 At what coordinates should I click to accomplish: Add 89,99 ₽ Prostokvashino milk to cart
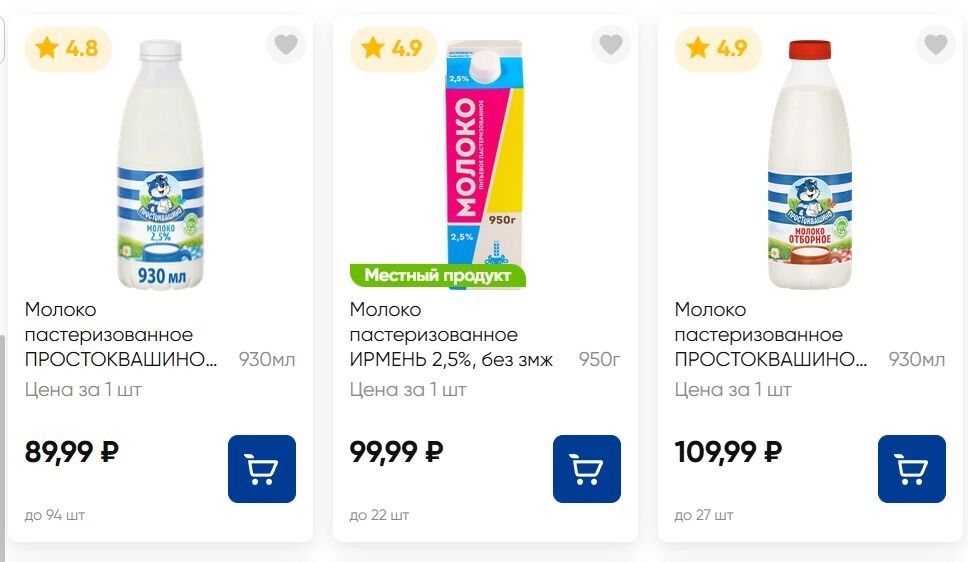click(262, 468)
